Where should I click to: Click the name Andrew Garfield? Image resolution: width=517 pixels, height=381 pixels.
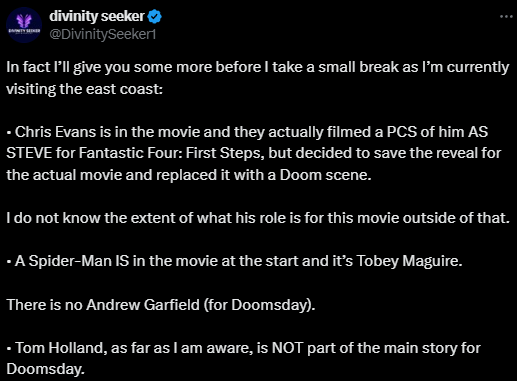143,305
